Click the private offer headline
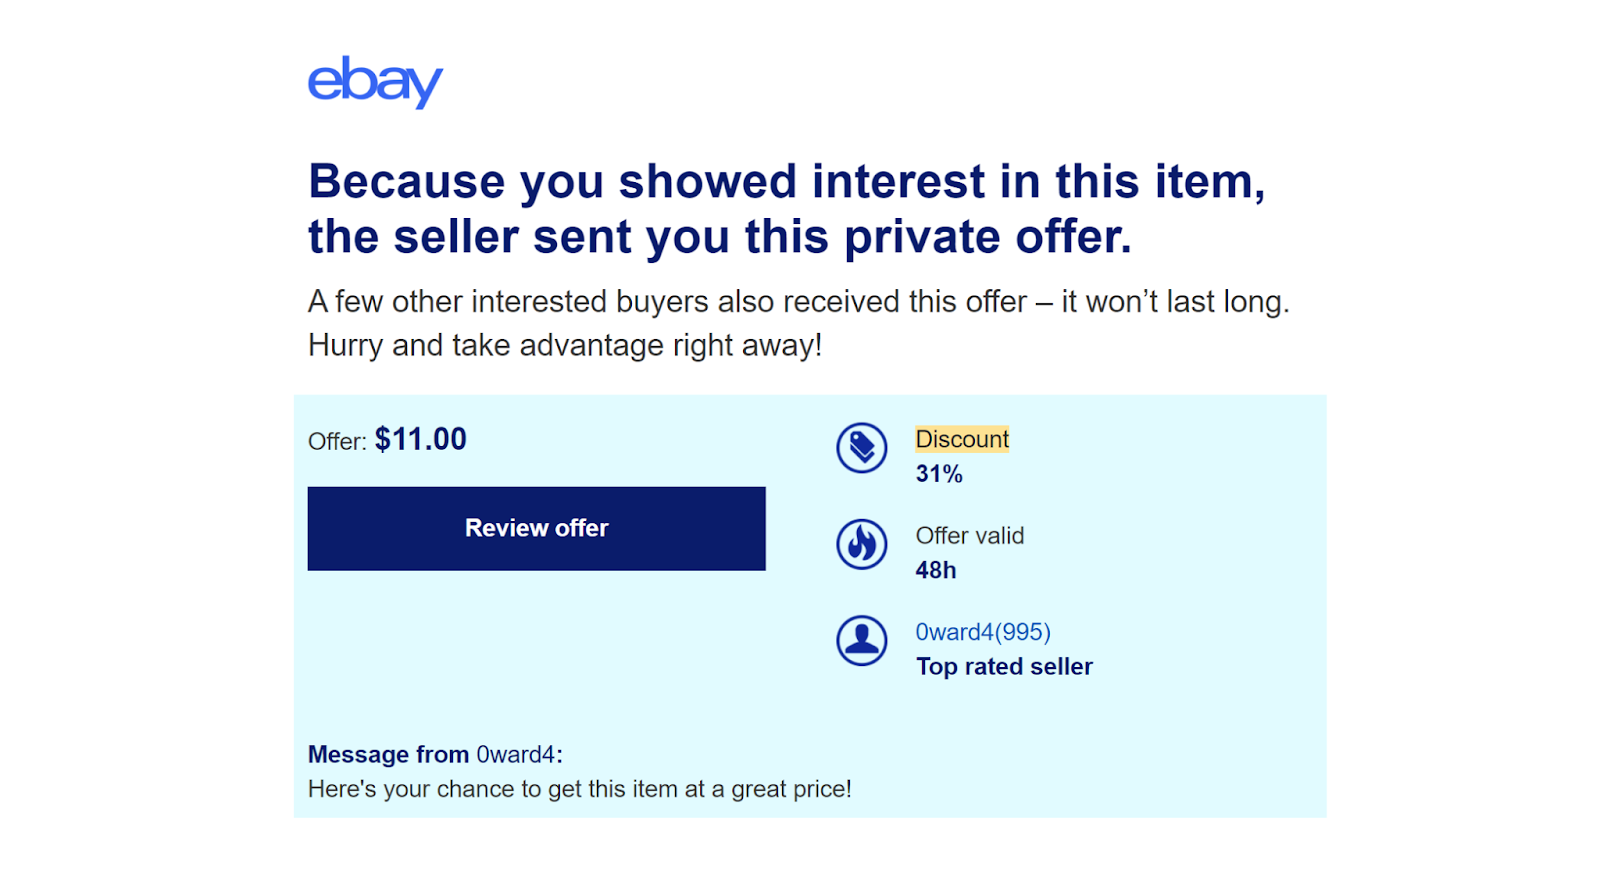 pos(787,209)
